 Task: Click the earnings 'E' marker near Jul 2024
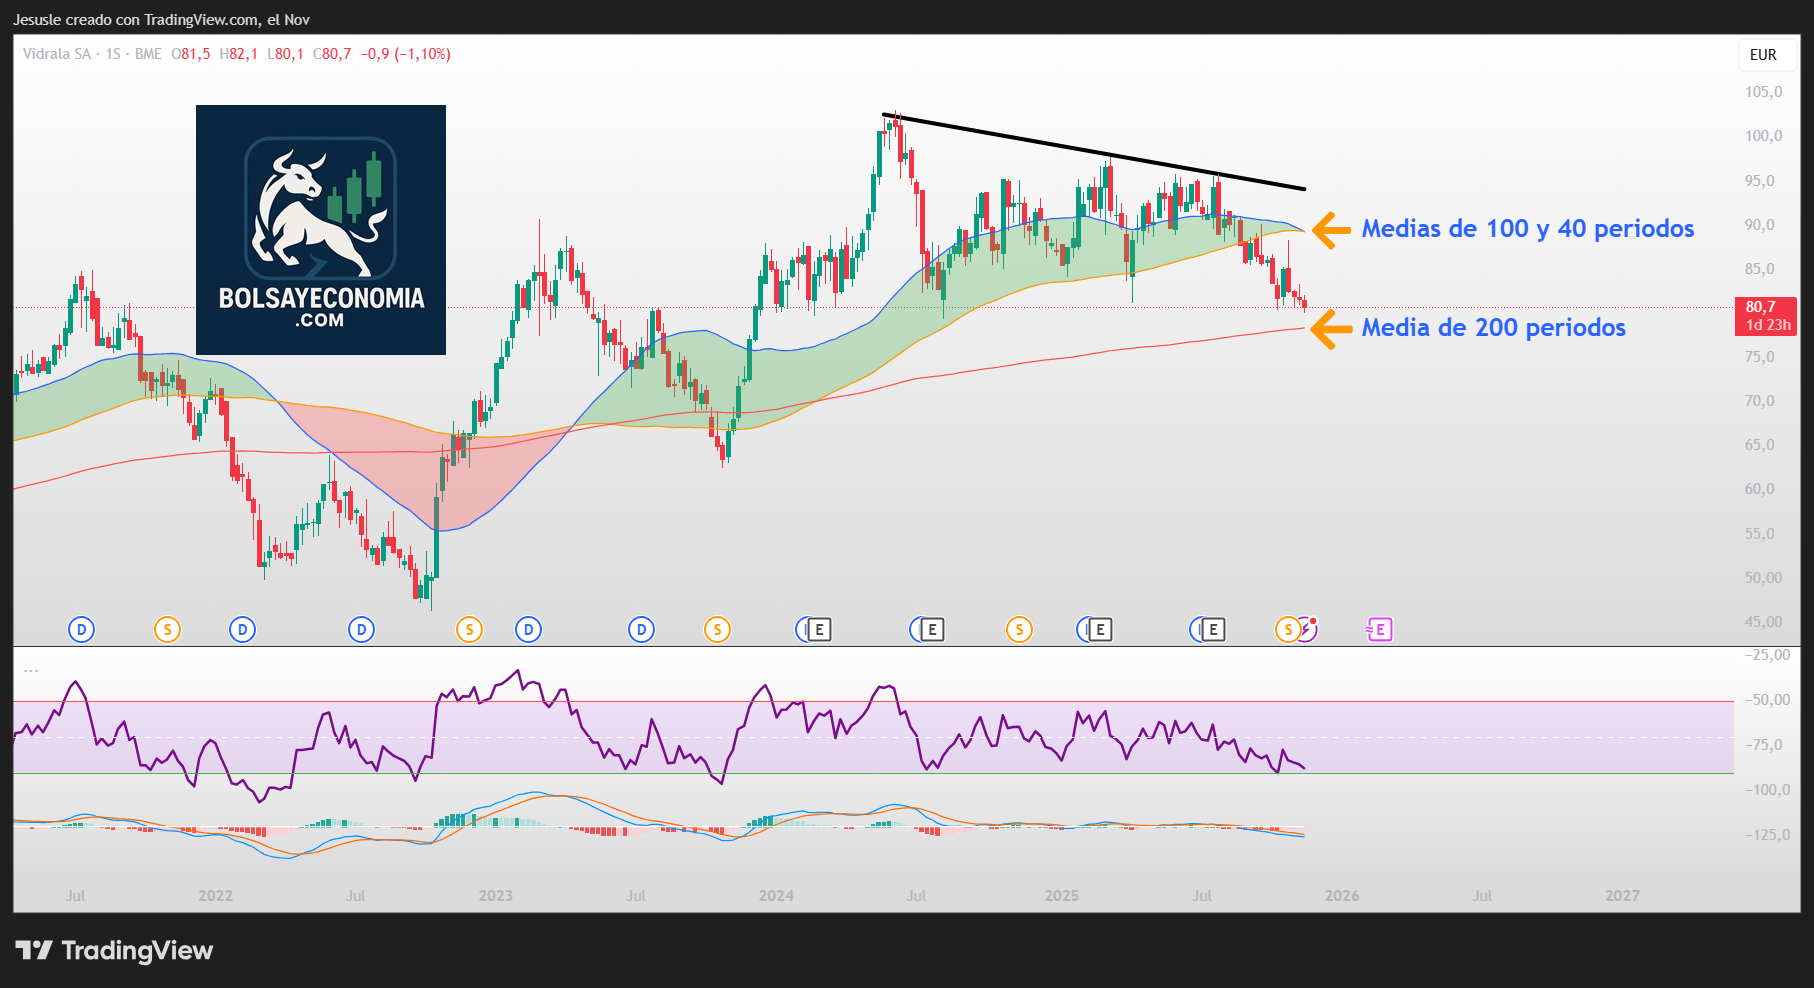point(932,630)
